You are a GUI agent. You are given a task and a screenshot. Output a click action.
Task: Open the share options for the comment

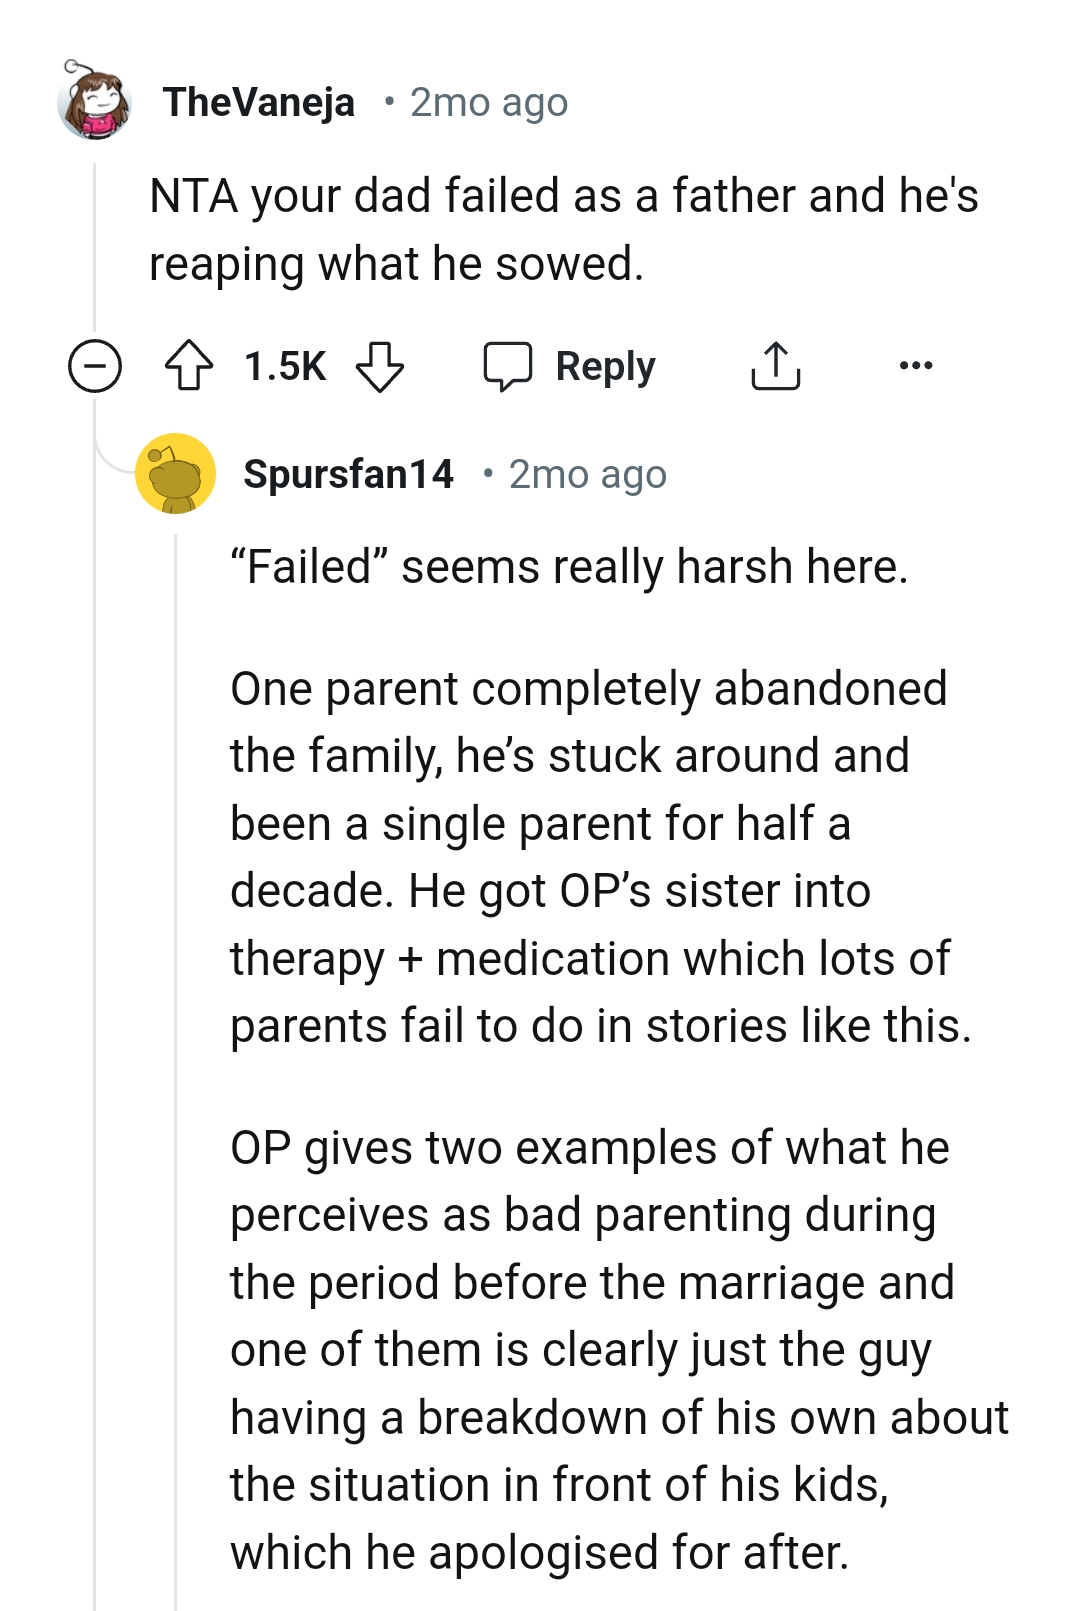[x=776, y=365]
